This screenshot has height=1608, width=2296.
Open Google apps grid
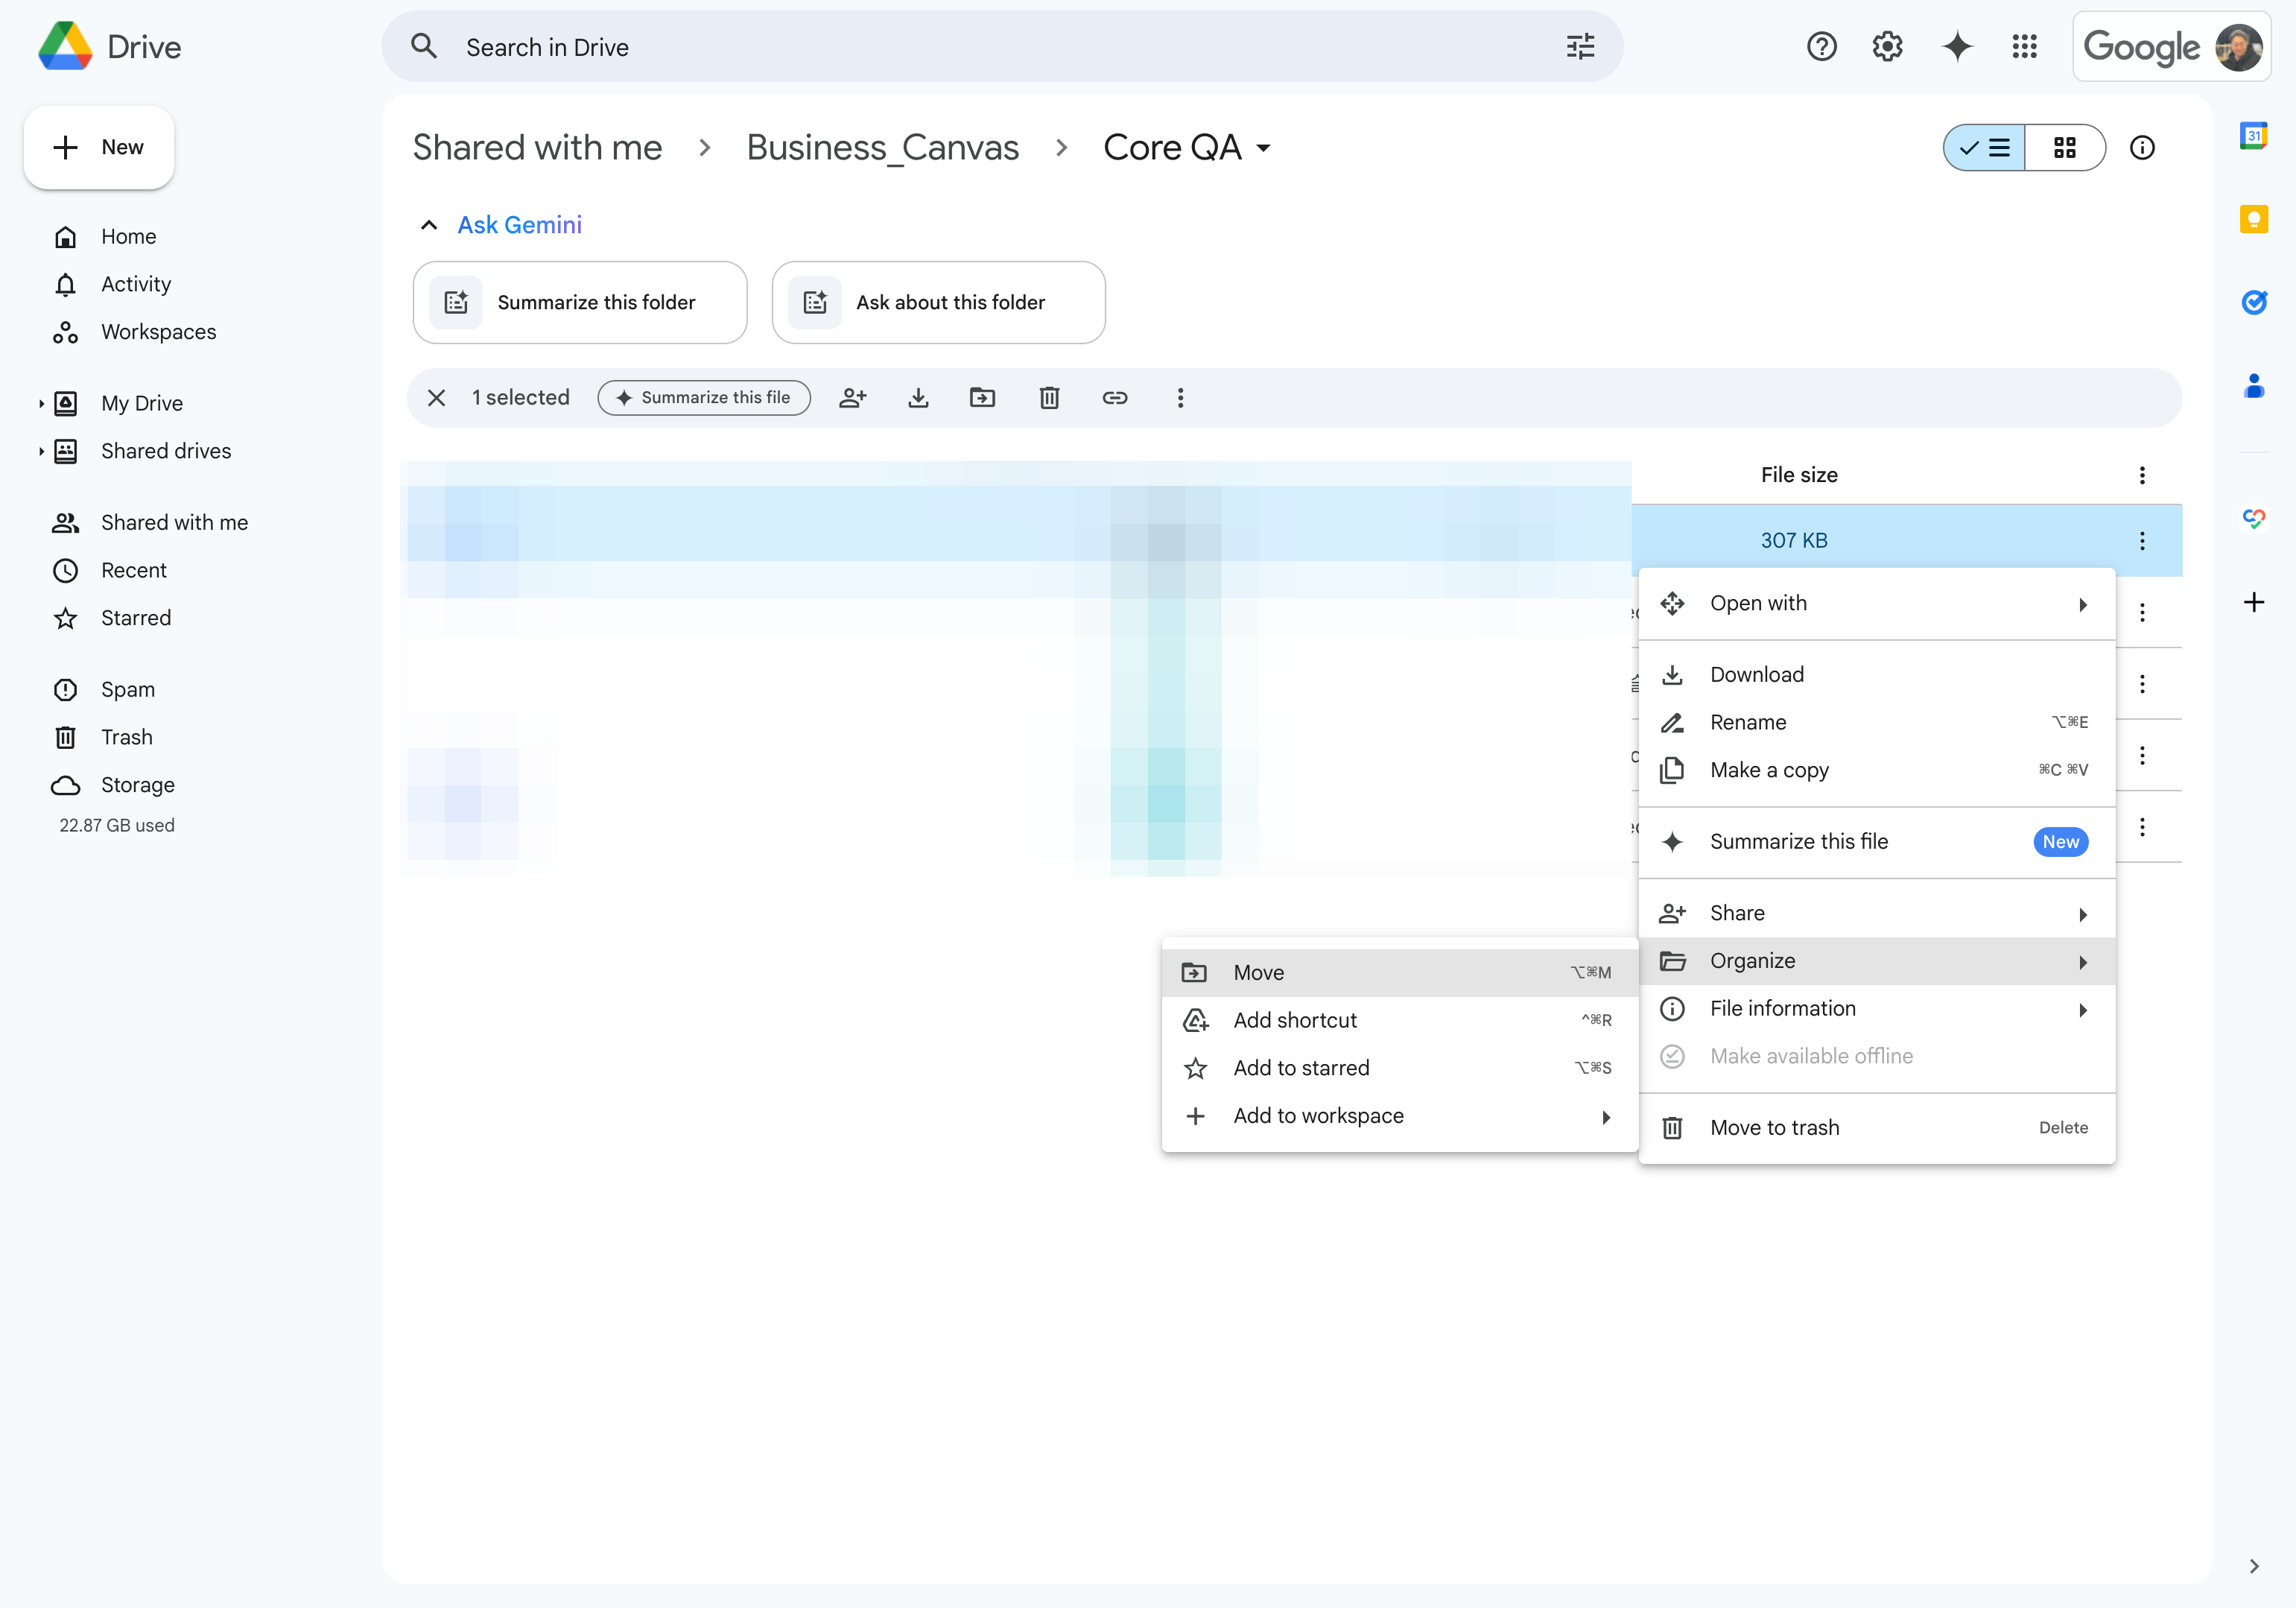point(2024,46)
